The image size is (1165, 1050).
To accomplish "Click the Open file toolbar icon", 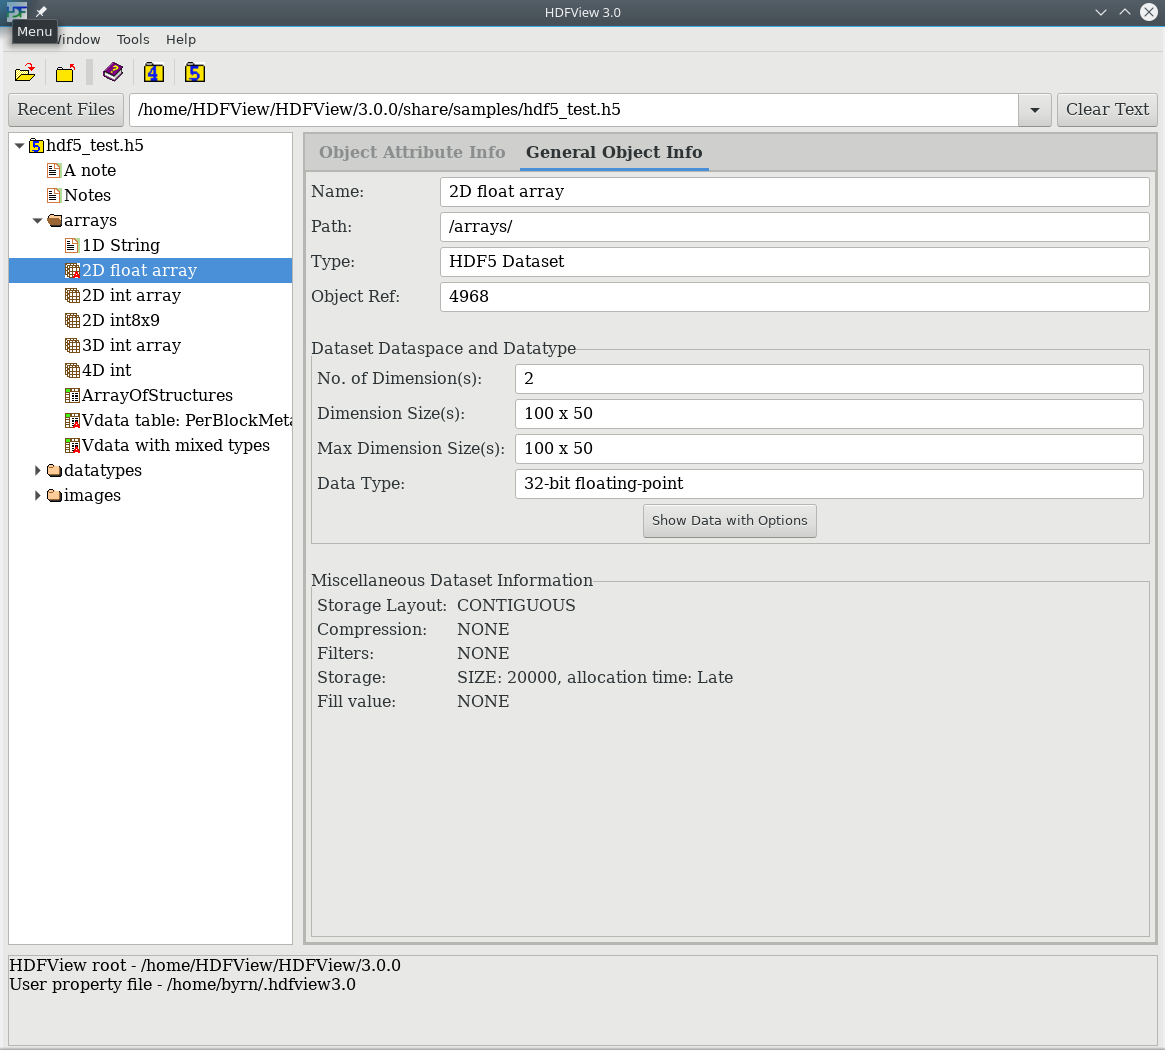I will [25, 72].
